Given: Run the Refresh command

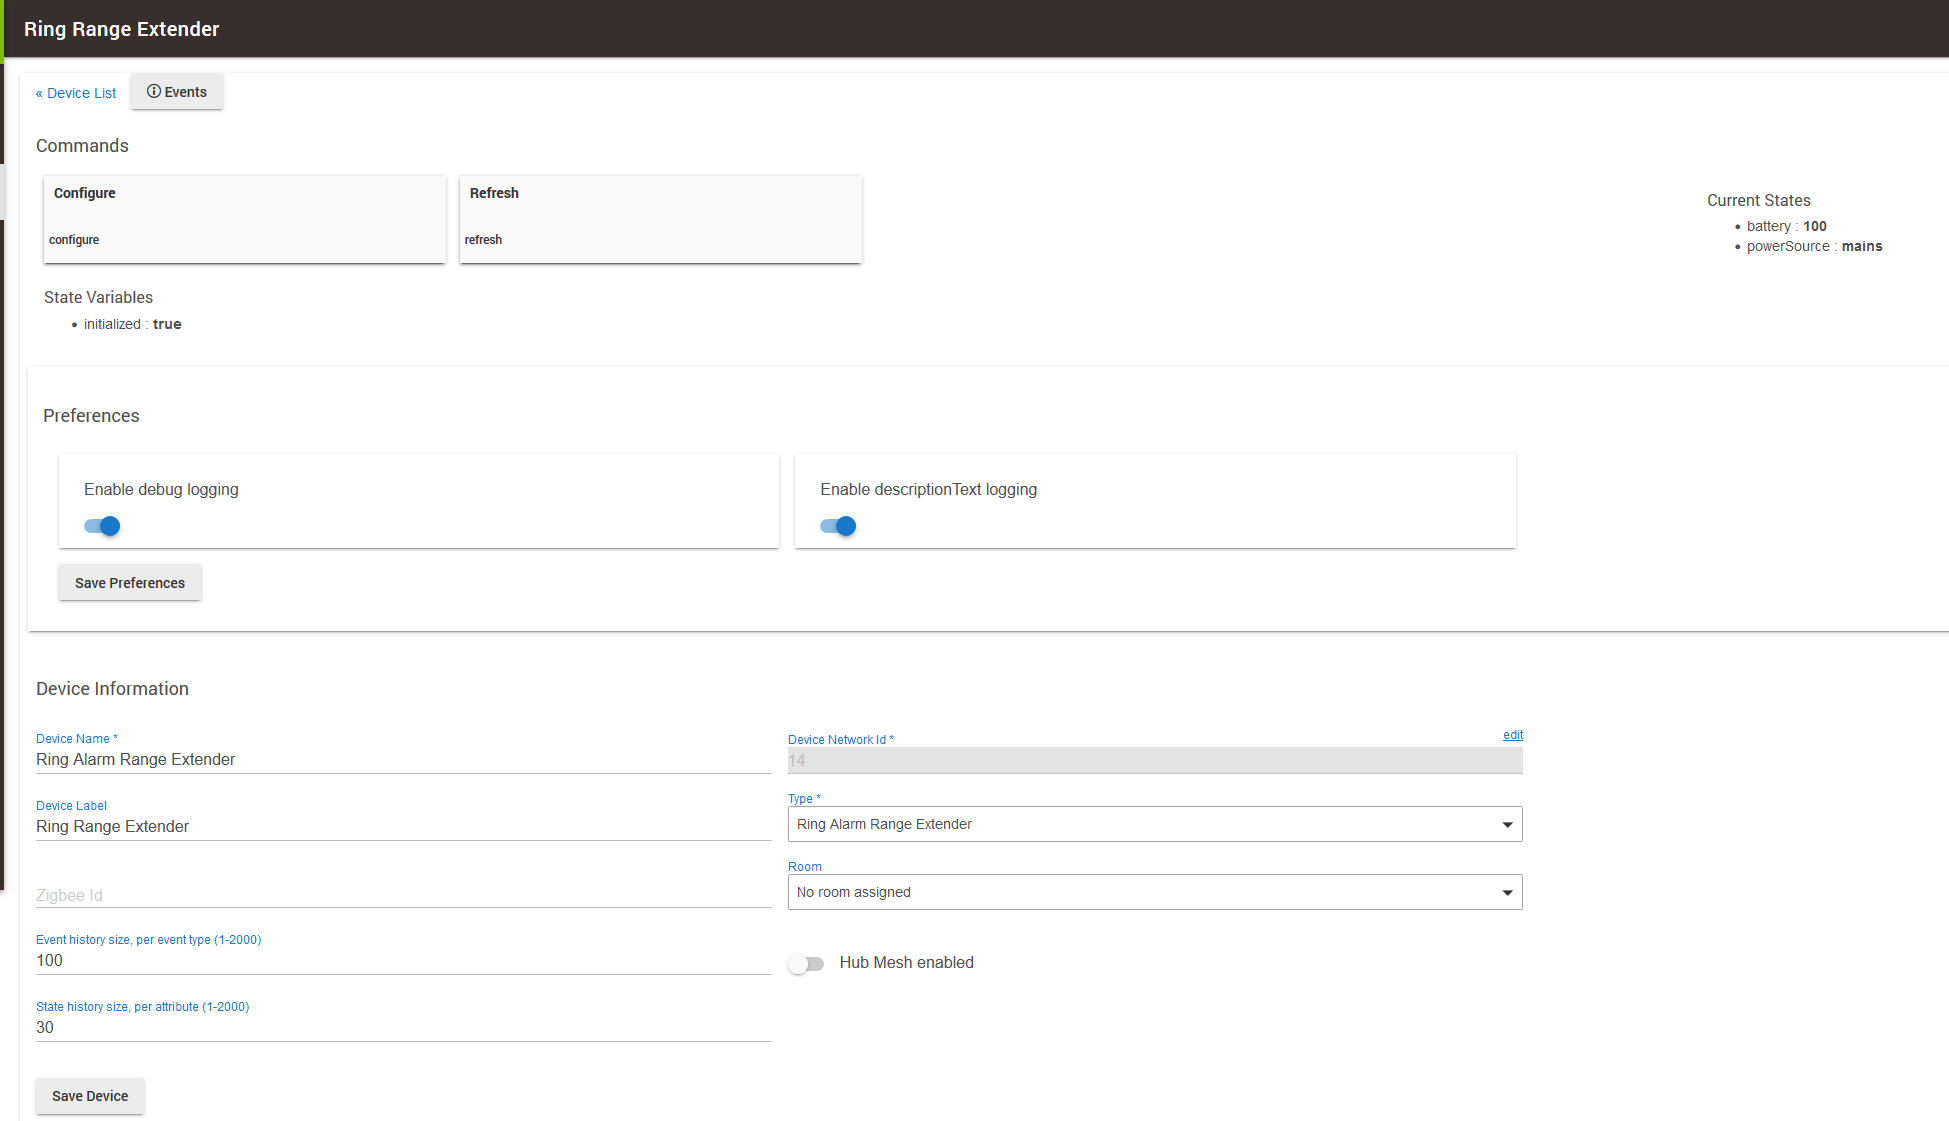Looking at the screenshot, I should tap(661, 219).
